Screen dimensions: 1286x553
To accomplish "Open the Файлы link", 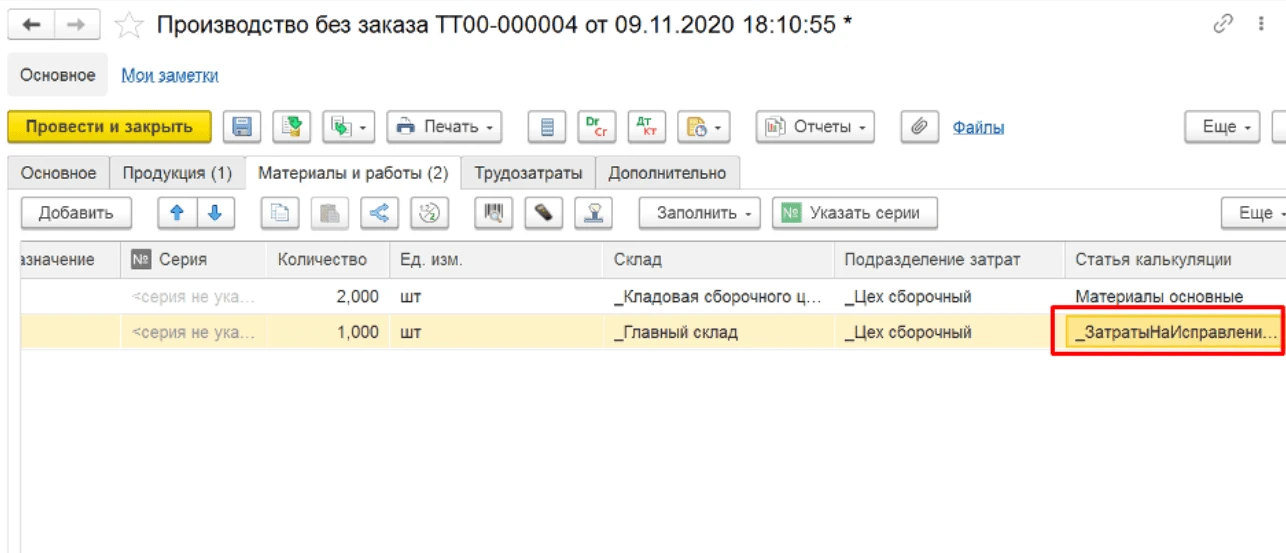I will point(978,127).
